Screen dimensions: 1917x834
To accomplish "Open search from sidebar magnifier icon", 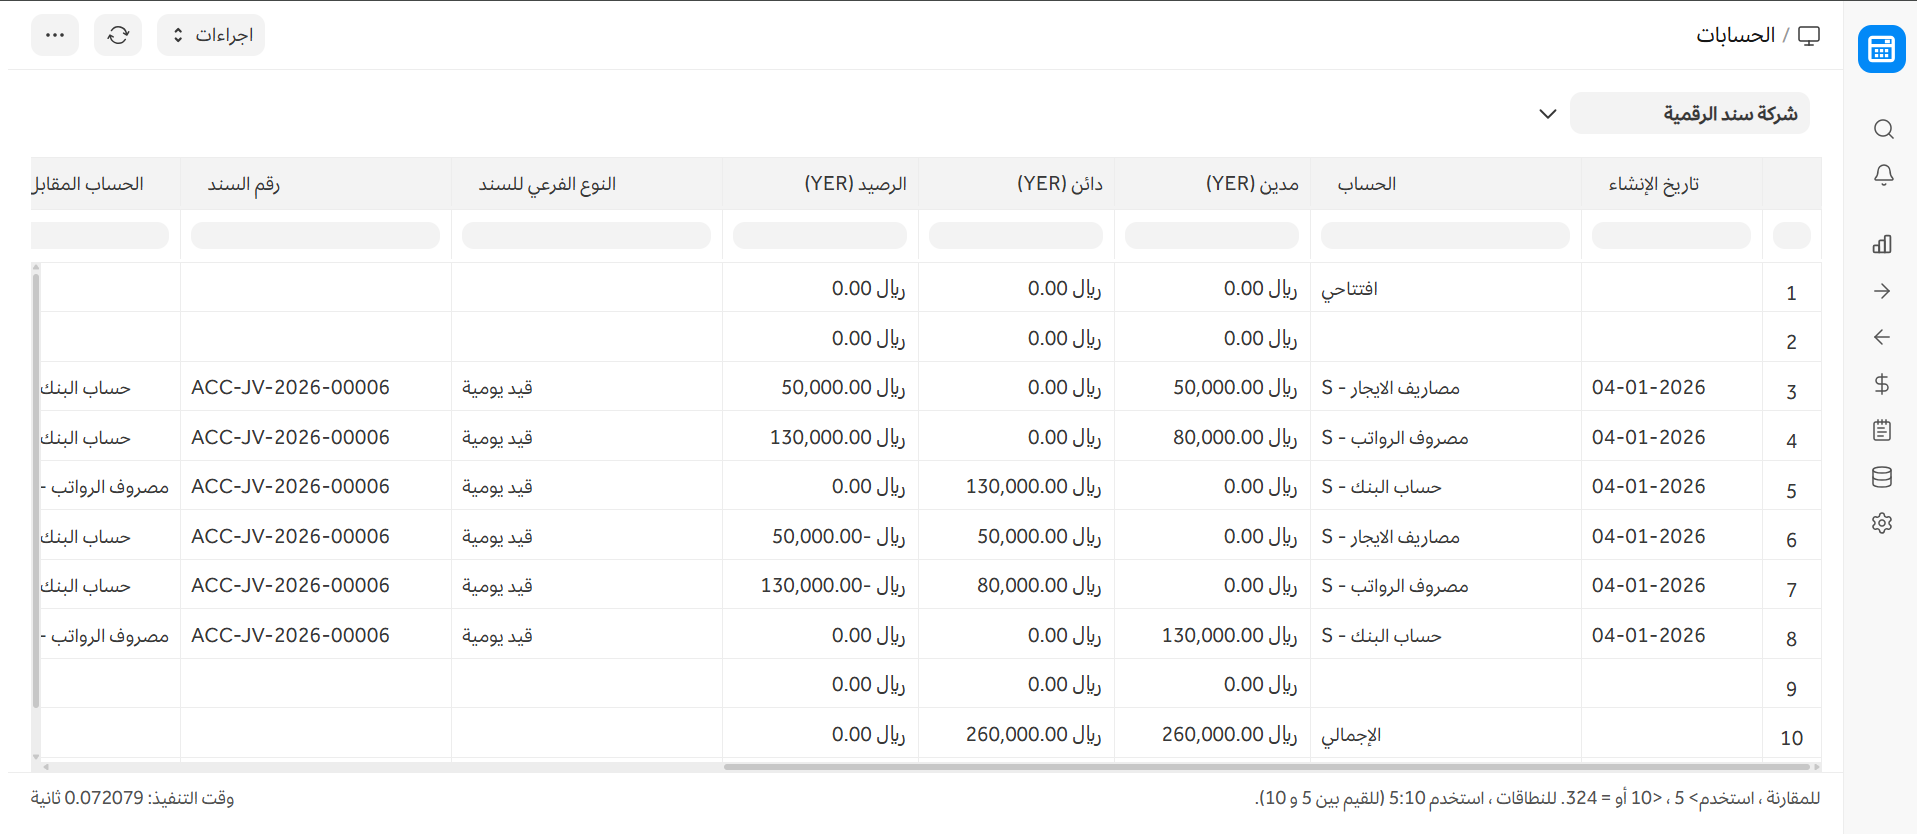I will pos(1883,129).
